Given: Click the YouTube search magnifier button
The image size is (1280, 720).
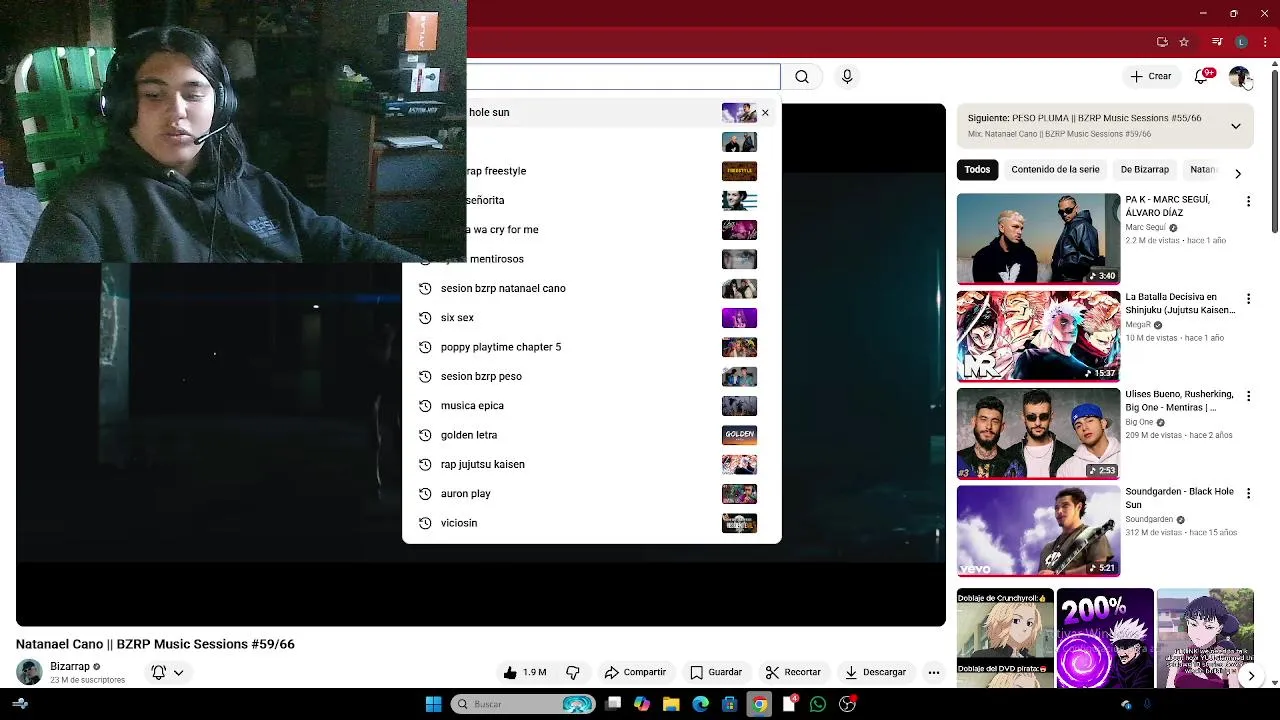Looking at the screenshot, I should 802,77.
